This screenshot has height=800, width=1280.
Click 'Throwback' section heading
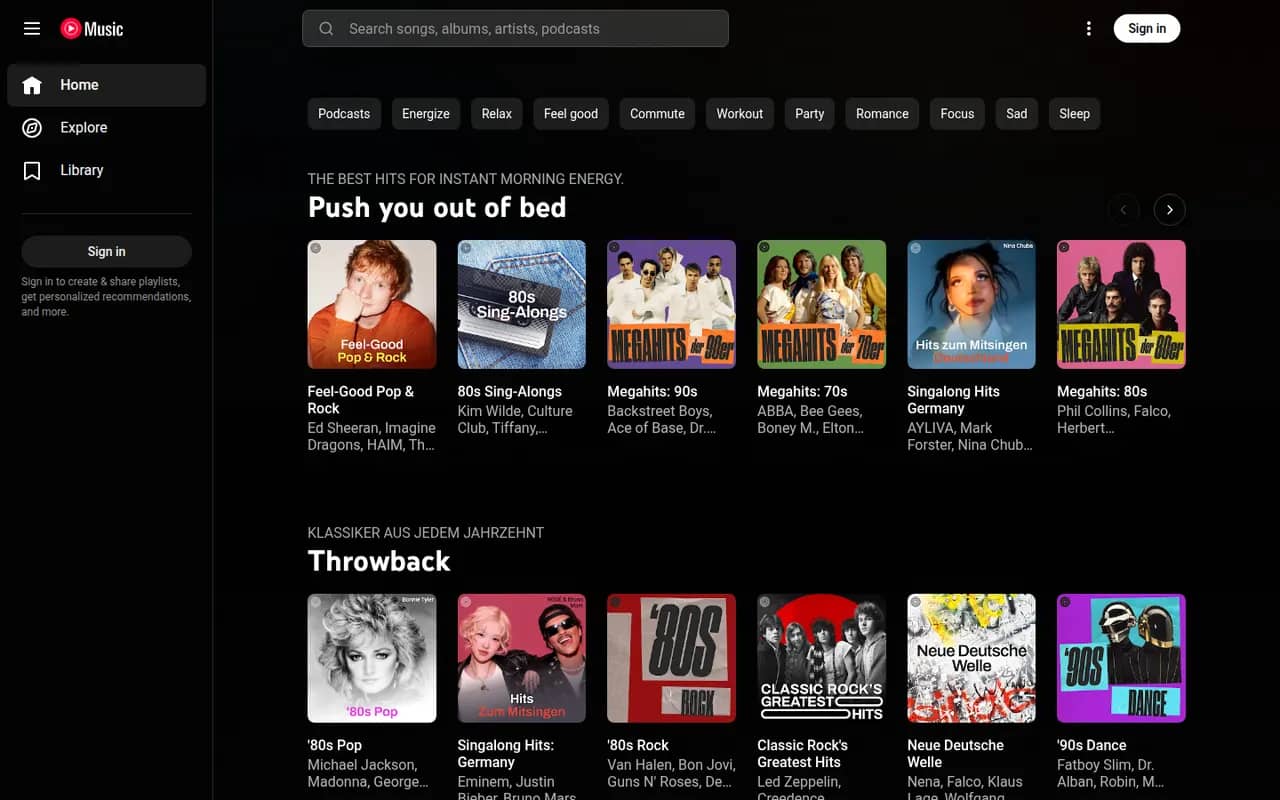[379, 561]
